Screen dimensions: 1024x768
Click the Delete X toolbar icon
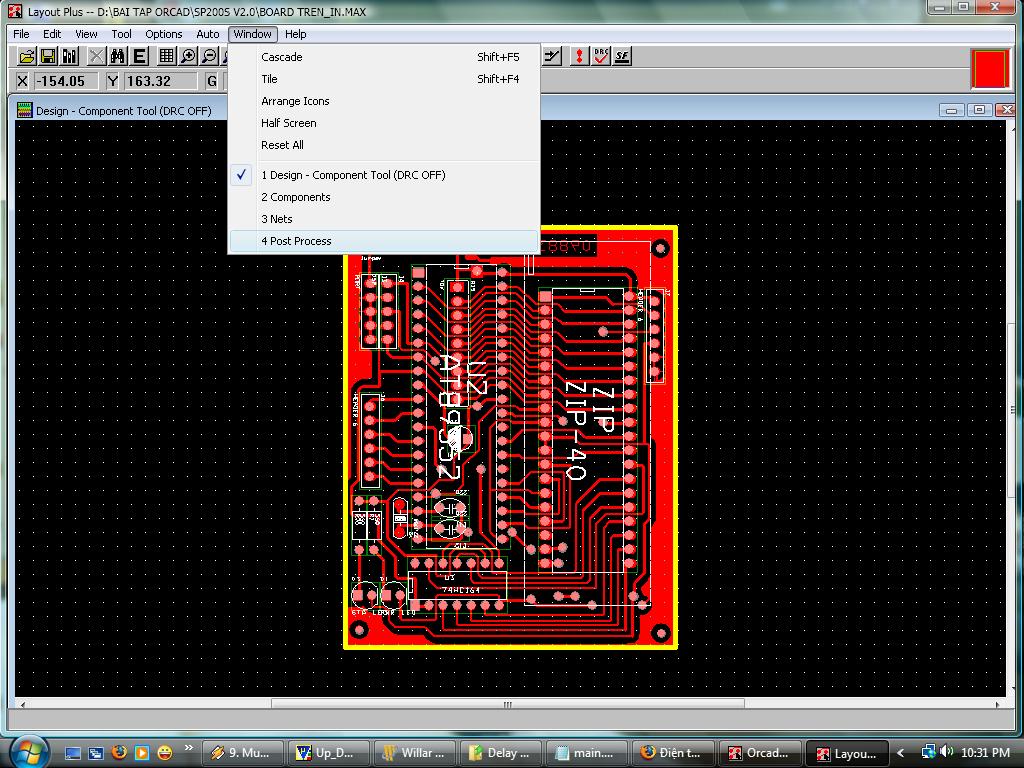coord(96,56)
